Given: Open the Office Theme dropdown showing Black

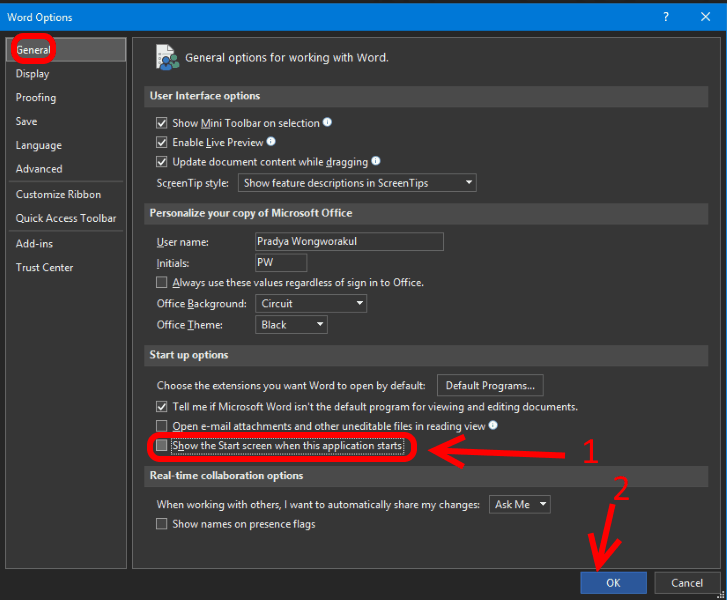Looking at the screenshot, I should pyautogui.click(x=291, y=325).
